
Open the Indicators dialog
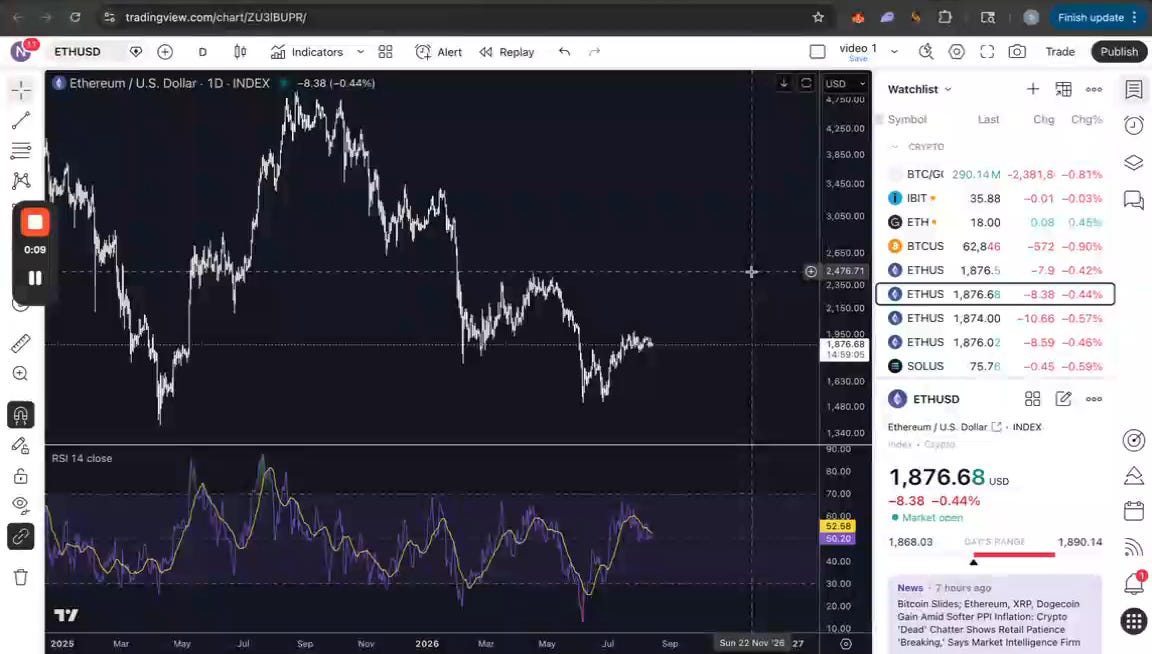coord(307,51)
